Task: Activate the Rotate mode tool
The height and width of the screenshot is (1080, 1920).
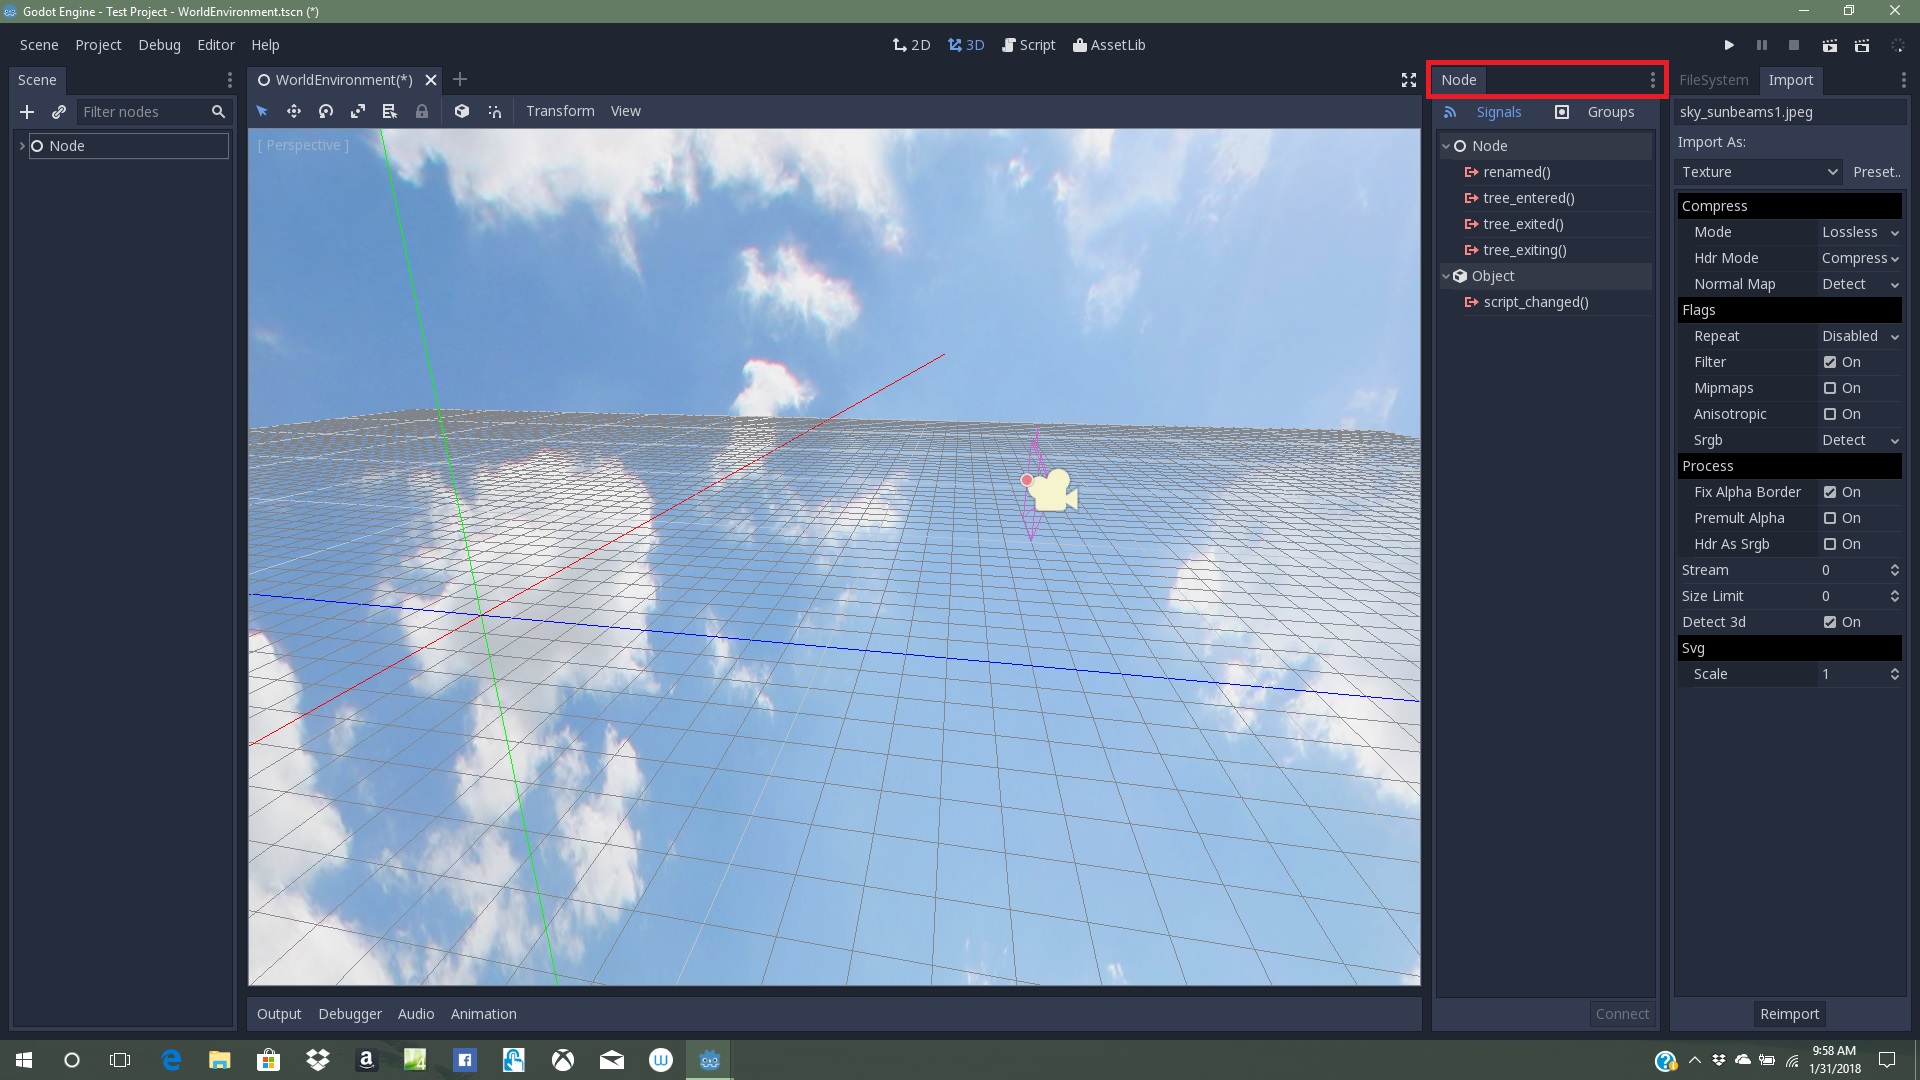Action: [326, 111]
